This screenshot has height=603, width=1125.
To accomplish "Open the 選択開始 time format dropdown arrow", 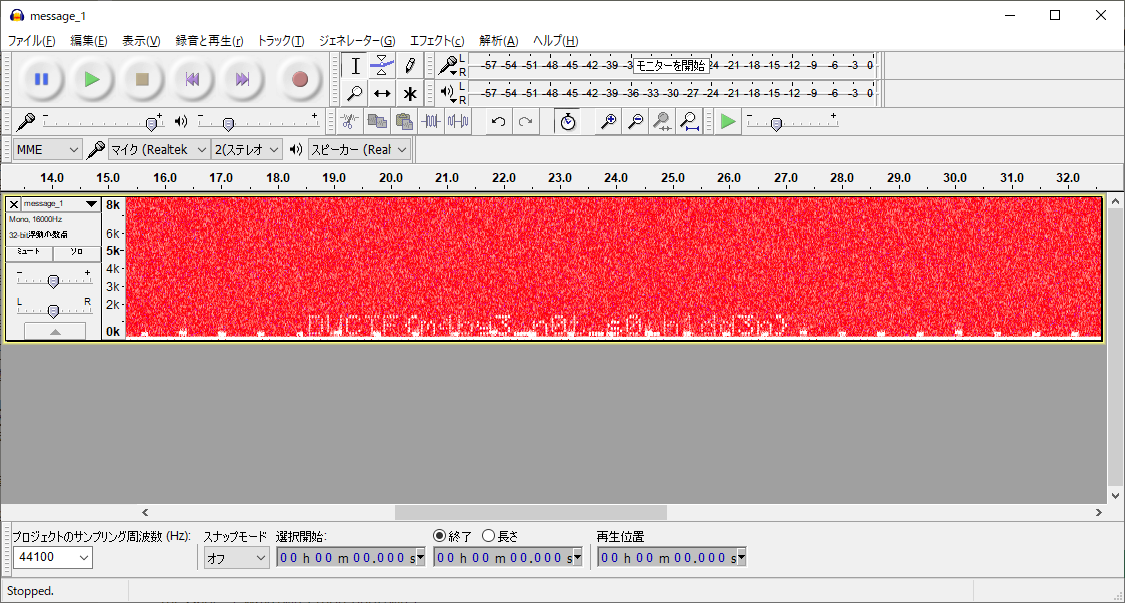I will pyautogui.click(x=421, y=557).
